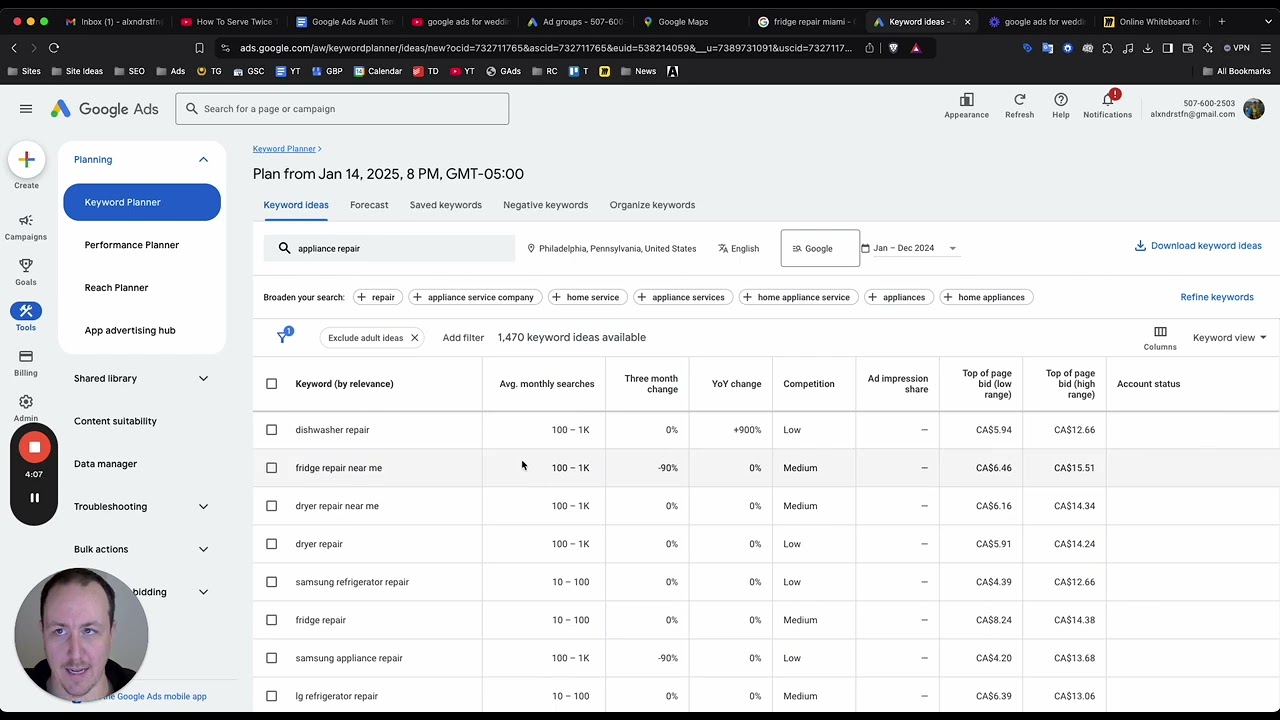Open the Help question mark icon

click(1061, 105)
